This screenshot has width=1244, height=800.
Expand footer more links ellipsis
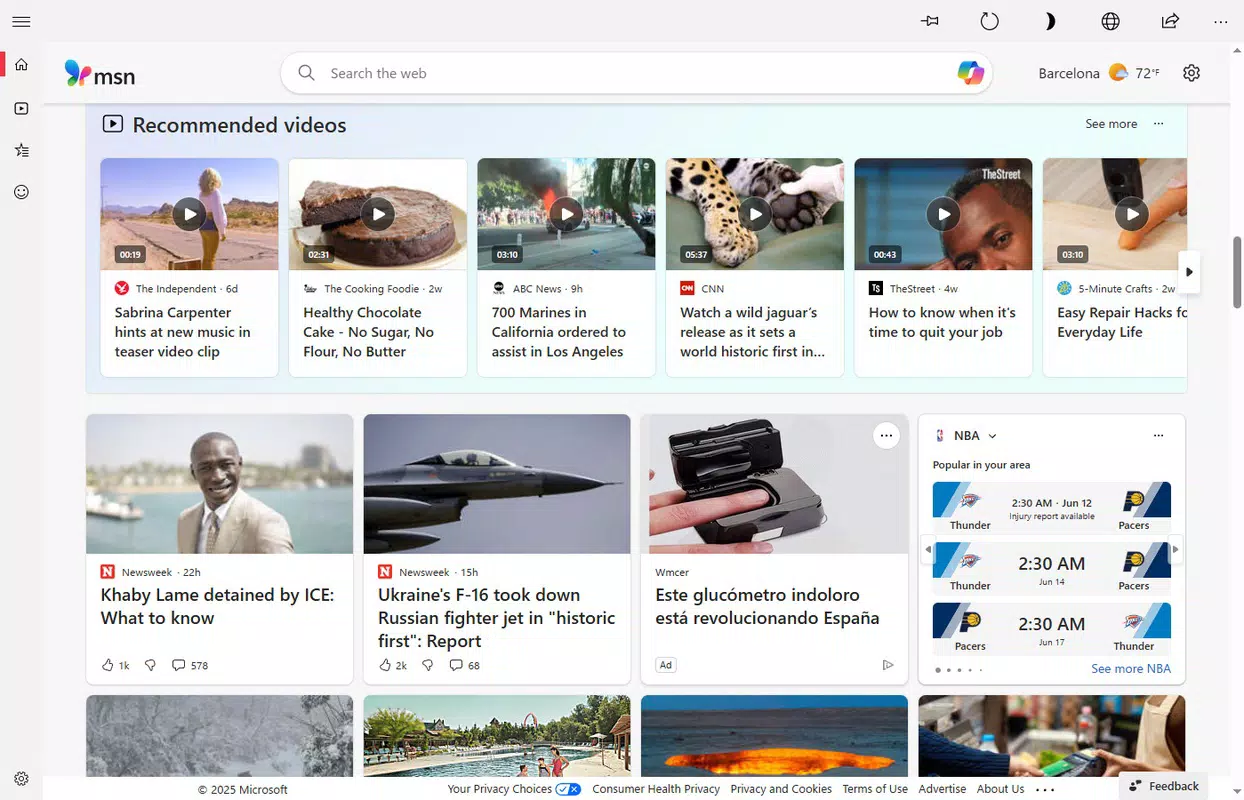(1045, 789)
